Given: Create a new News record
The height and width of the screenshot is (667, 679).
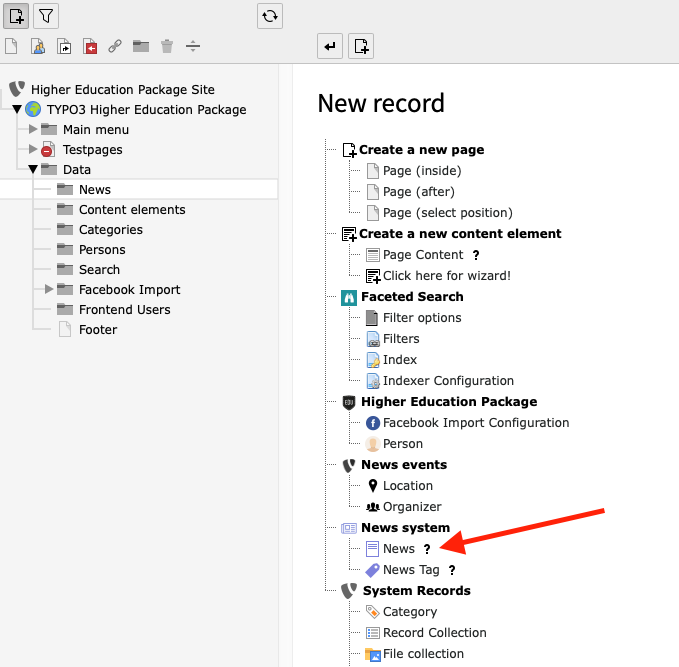Looking at the screenshot, I should [x=398, y=549].
